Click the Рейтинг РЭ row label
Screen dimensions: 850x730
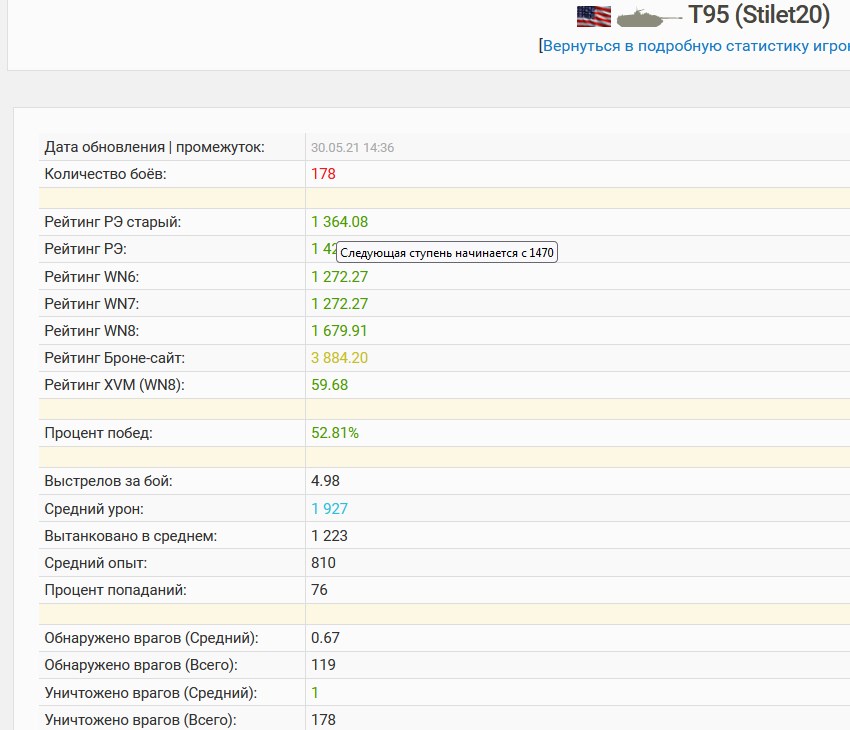(86, 249)
